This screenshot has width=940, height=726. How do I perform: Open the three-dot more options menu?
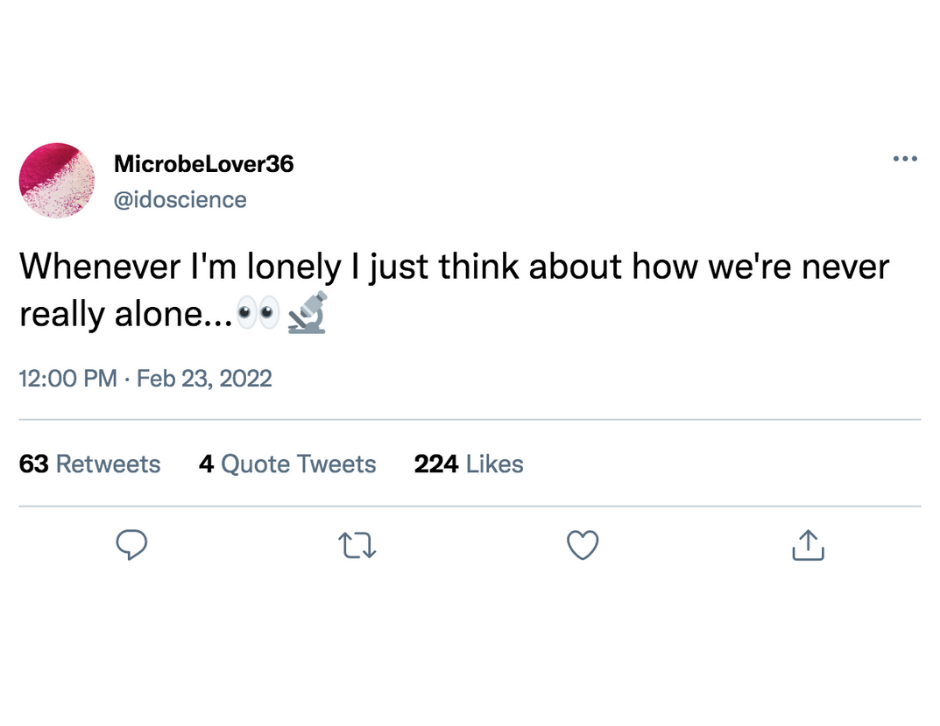905,158
